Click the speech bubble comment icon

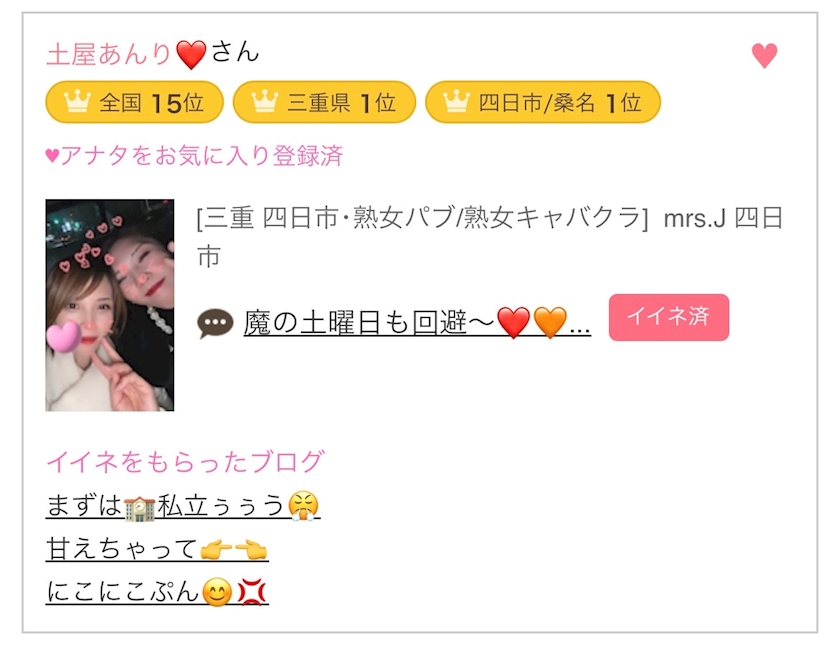tap(215, 324)
